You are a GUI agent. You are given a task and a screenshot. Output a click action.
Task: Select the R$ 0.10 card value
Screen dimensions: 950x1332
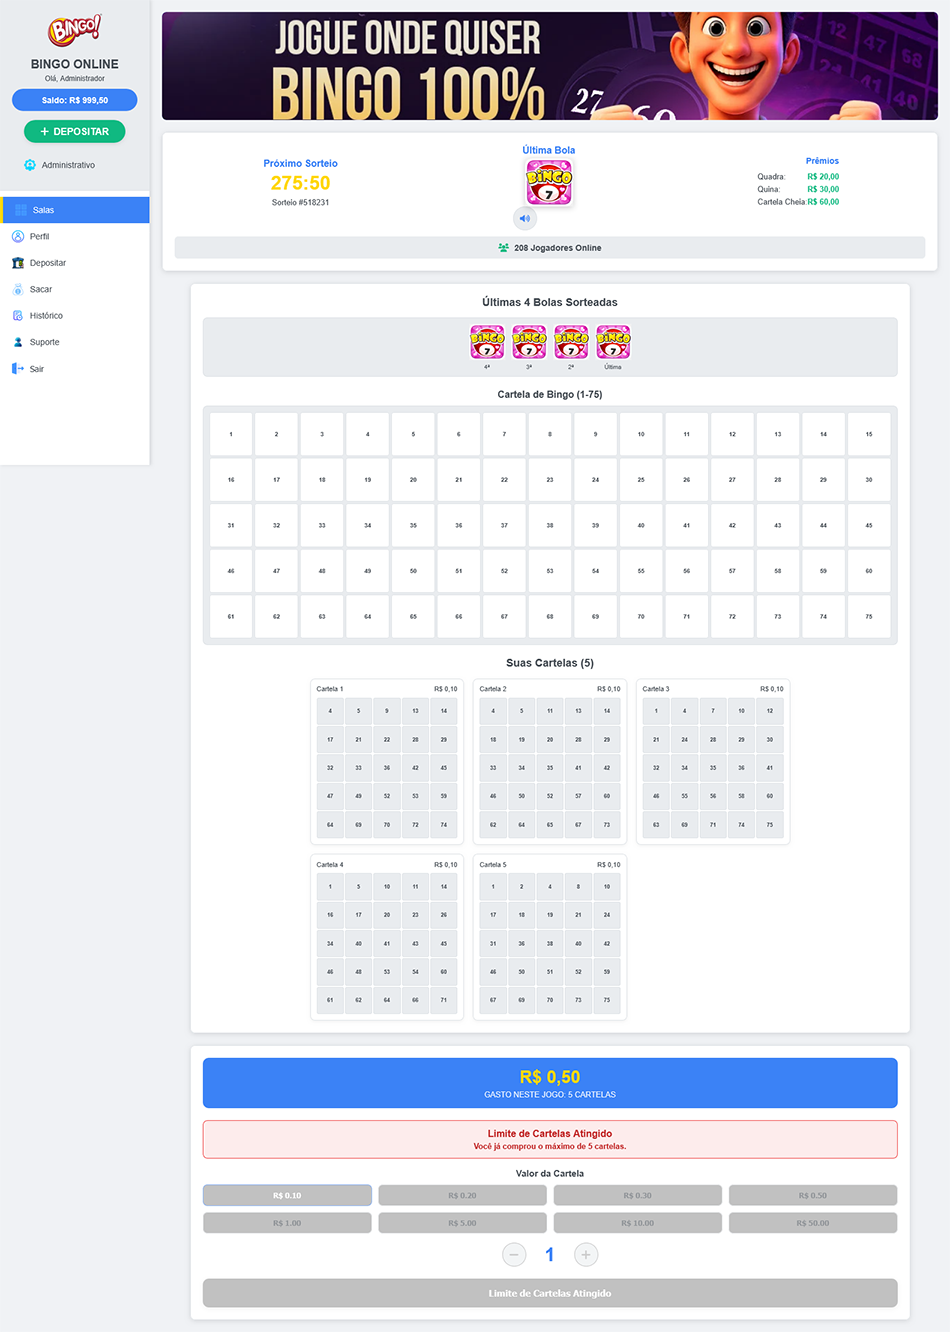point(287,1195)
